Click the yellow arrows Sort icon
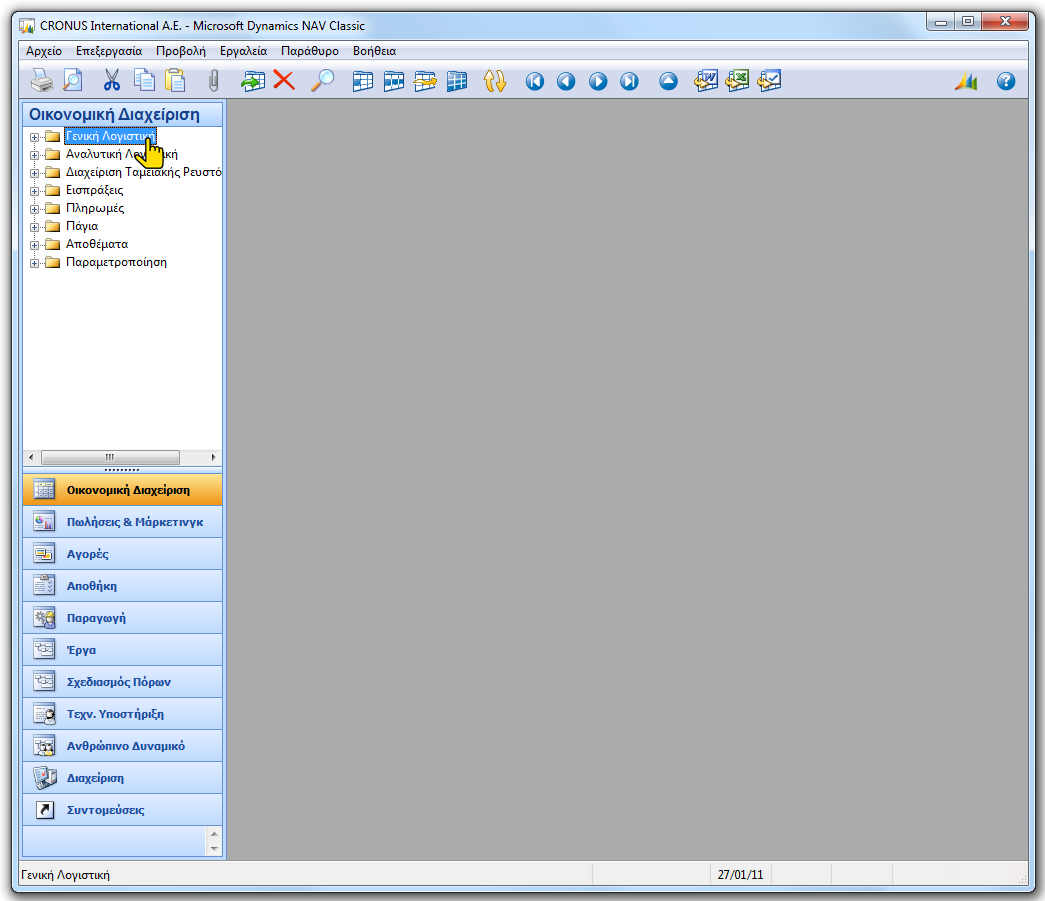 pyautogui.click(x=495, y=81)
